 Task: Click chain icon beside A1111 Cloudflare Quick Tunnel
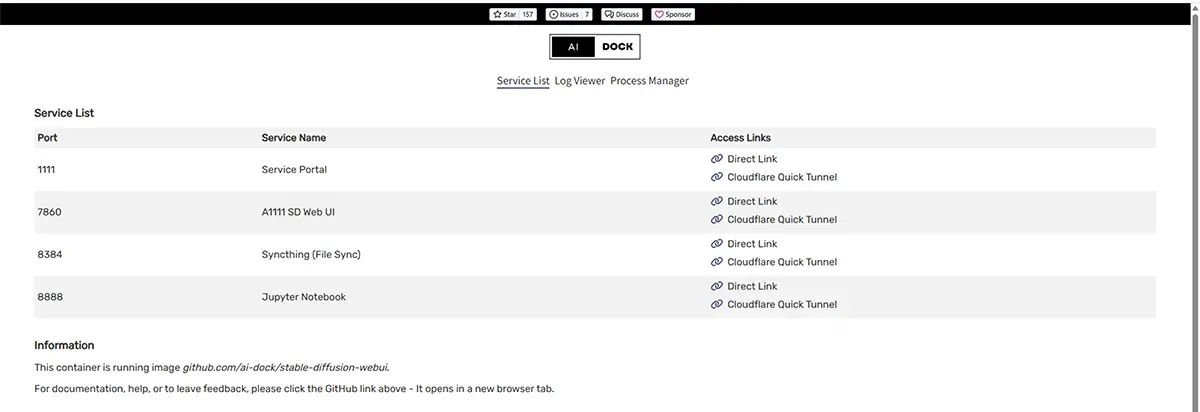click(x=716, y=220)
